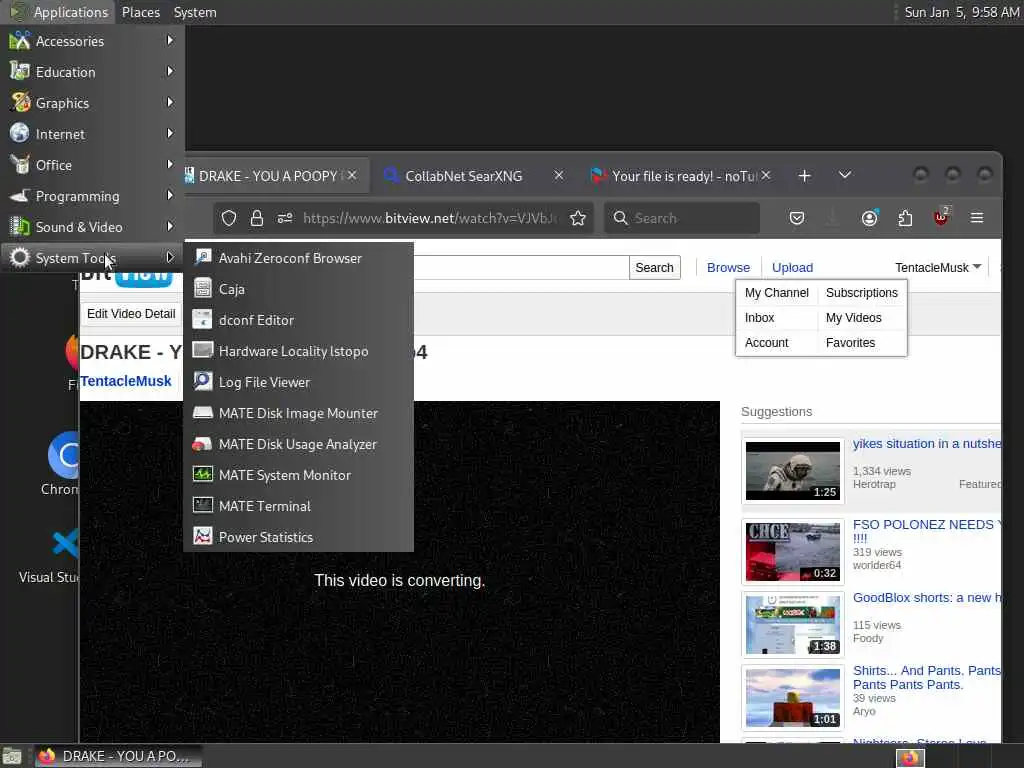1024x768 pixels.
Task: Open the Applications menu
Action: point(59,12)
